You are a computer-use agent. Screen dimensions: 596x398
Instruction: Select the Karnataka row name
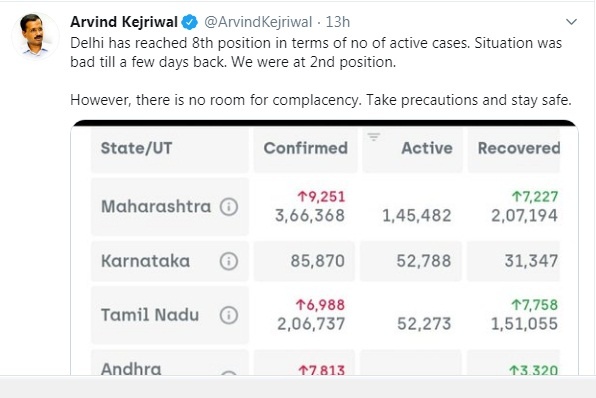tap(145, 261)
